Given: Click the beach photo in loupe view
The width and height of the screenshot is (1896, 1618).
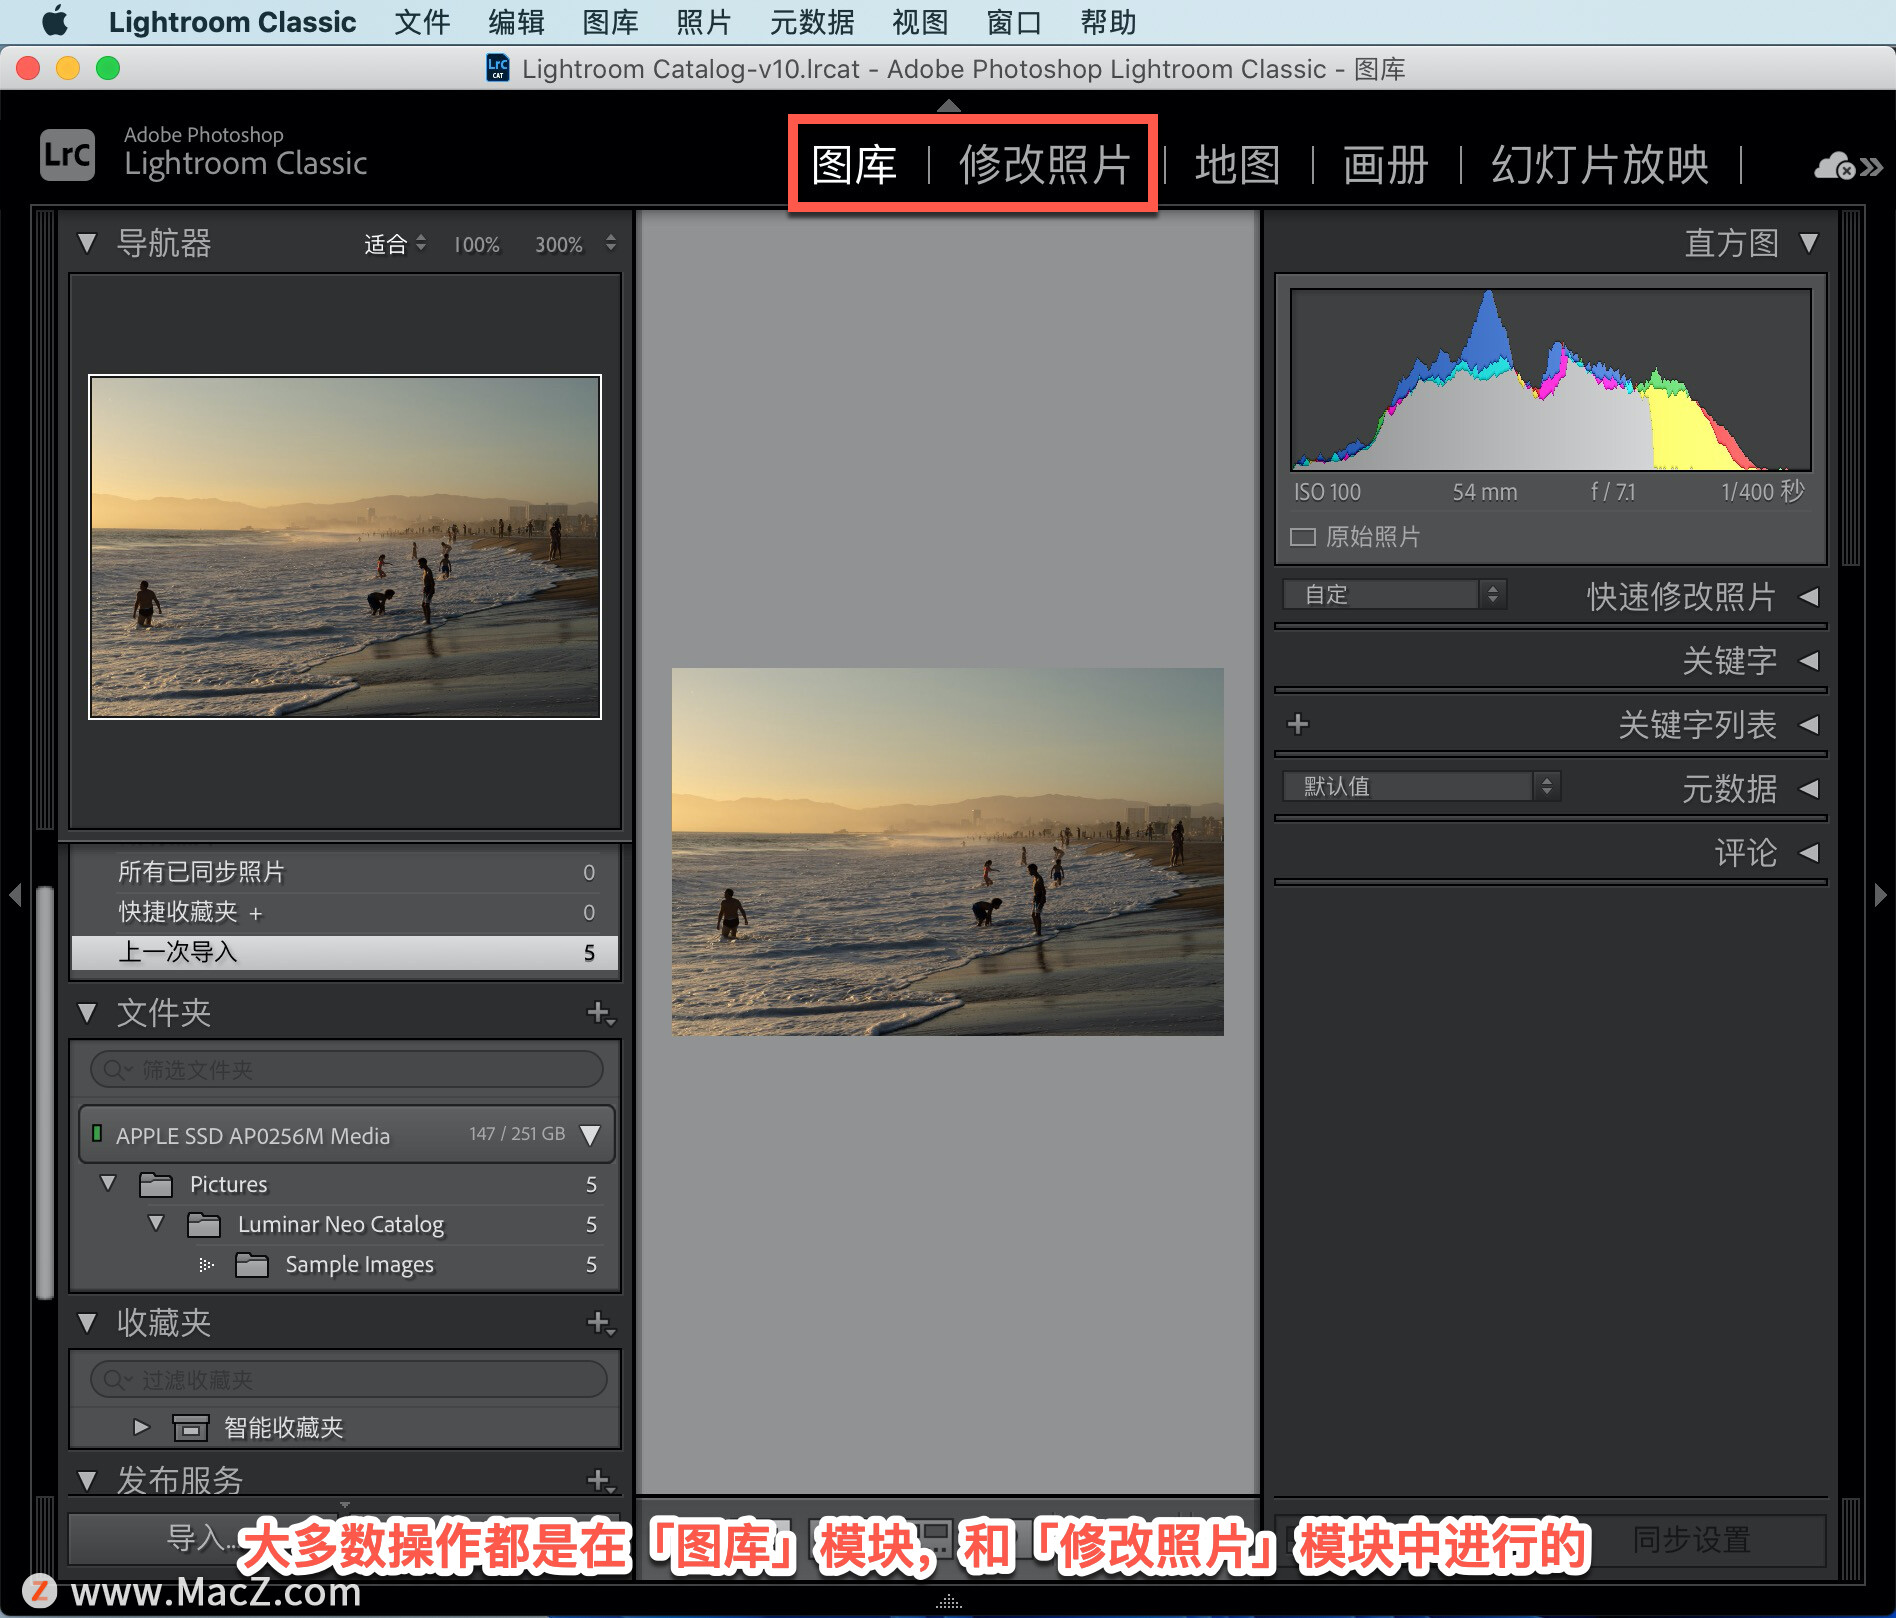Looking at the screenshot, I should point(948,851).
